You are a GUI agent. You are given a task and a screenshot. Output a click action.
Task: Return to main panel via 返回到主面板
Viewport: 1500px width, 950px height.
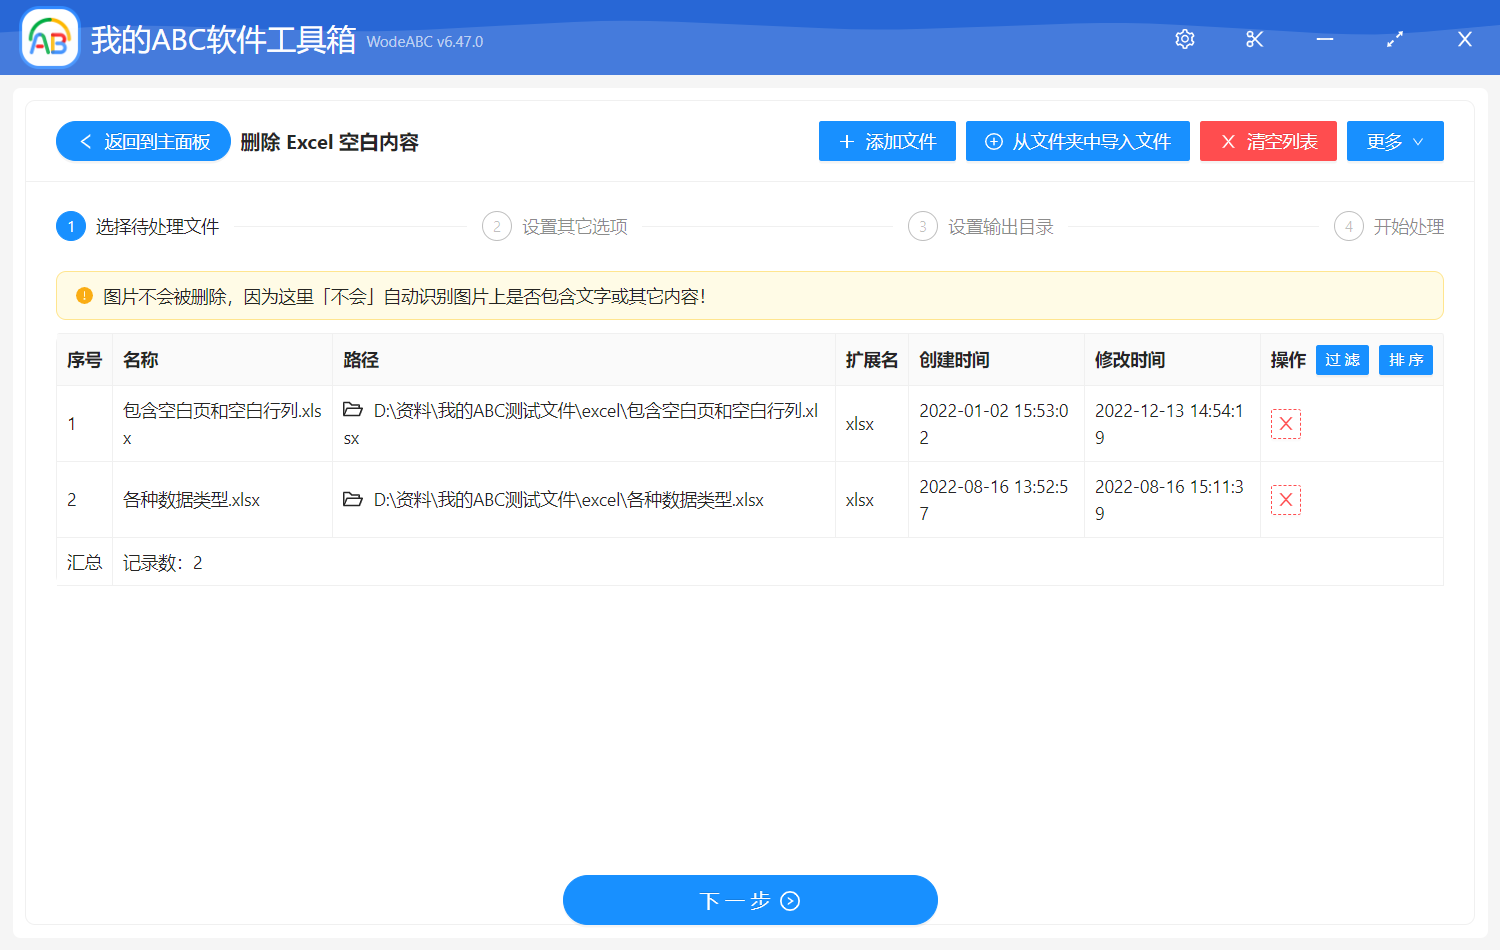143,141
